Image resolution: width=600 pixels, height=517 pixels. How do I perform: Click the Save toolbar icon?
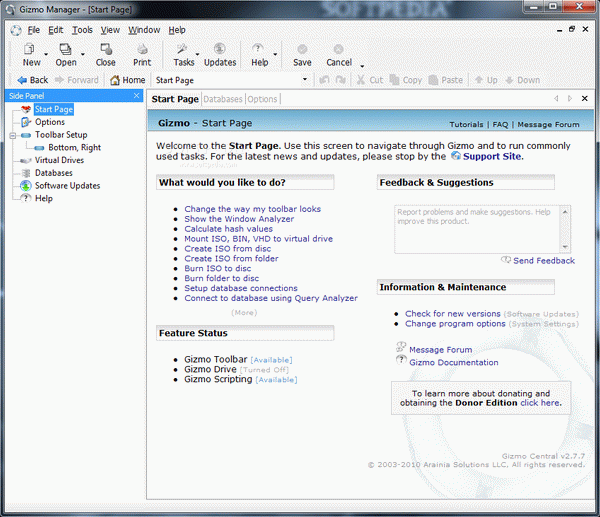(x=302, y=49)
